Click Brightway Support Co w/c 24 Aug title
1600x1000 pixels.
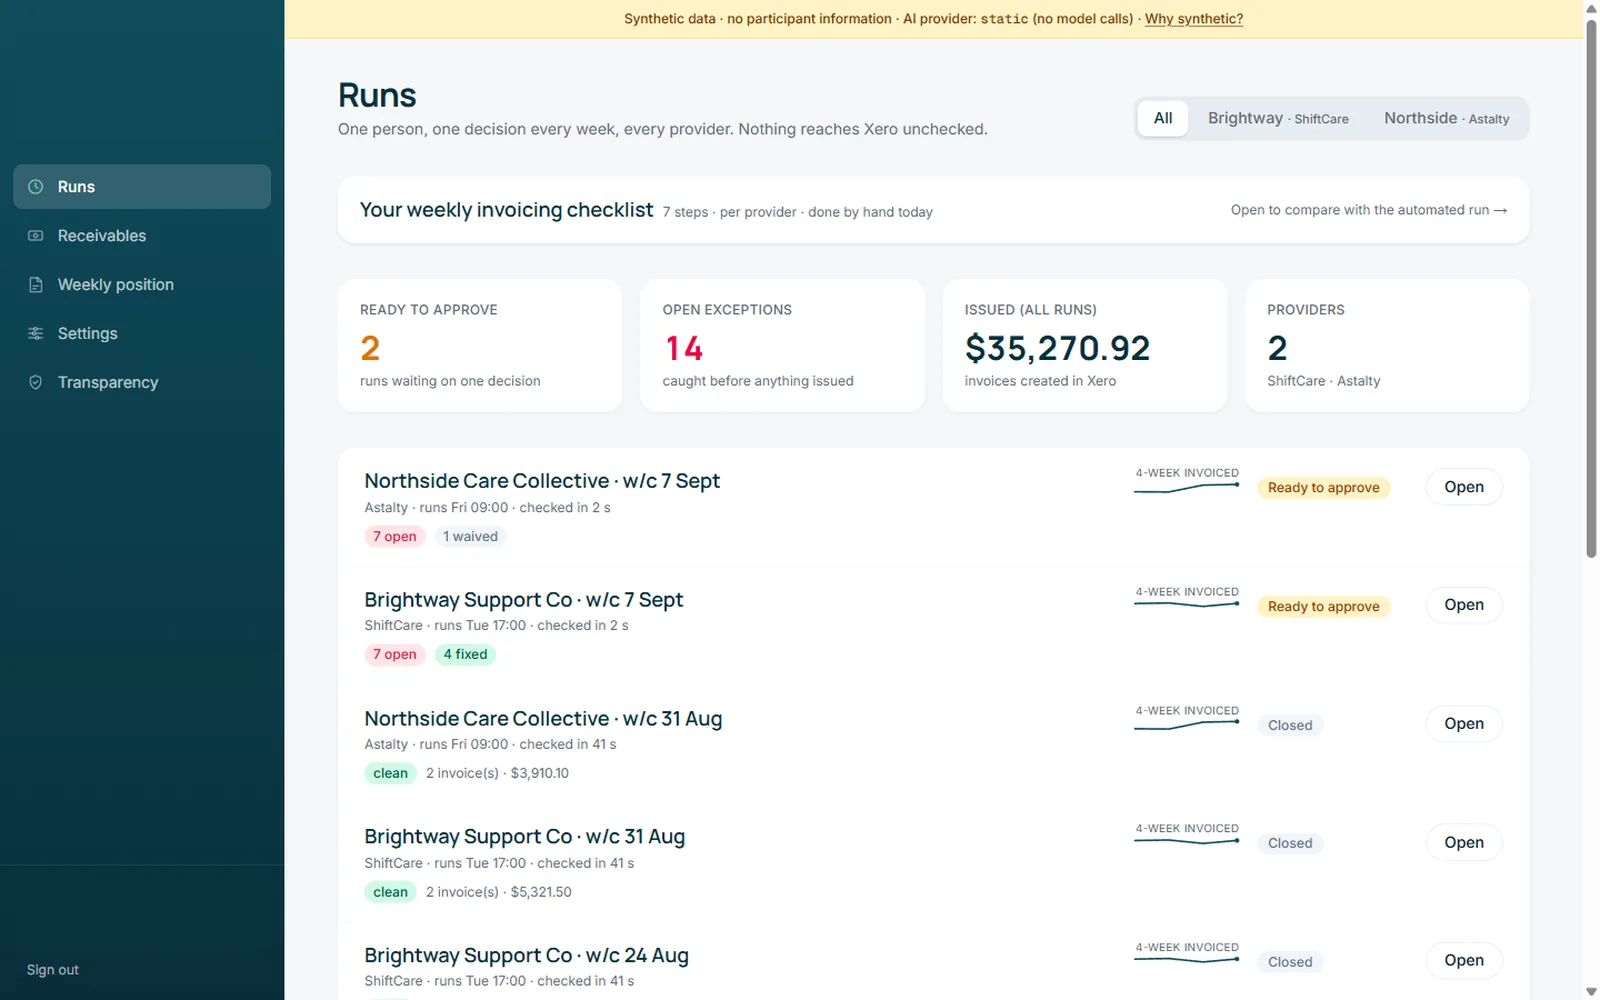[527, 956]
